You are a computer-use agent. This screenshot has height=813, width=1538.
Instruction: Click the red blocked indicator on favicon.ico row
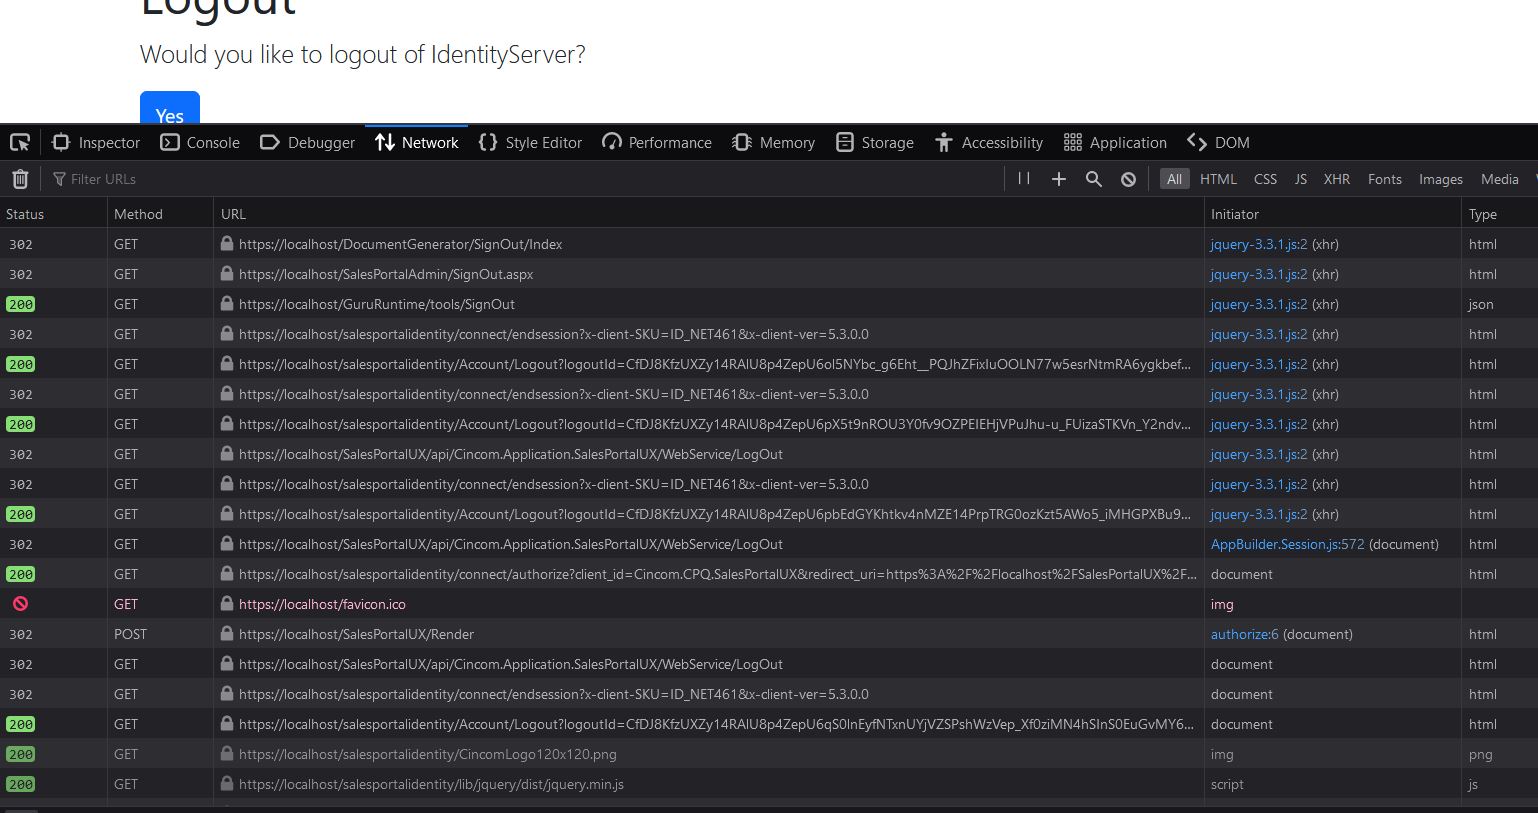click(18, 603)
